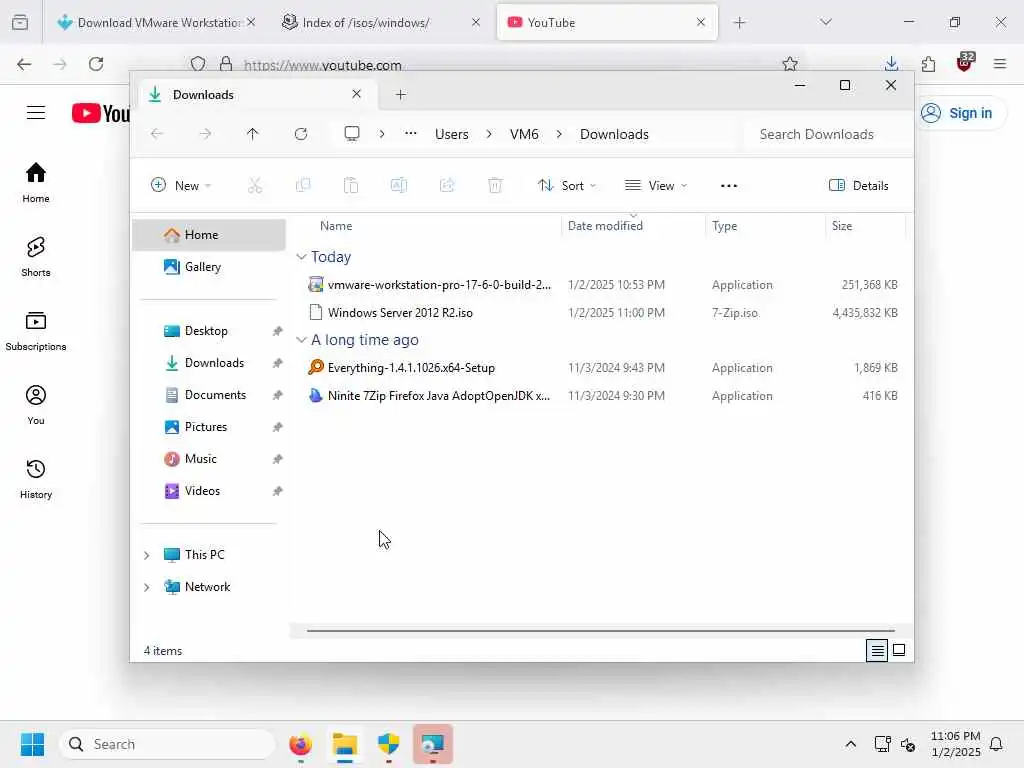Open the Sort dropdown menu

coord(566,185)
